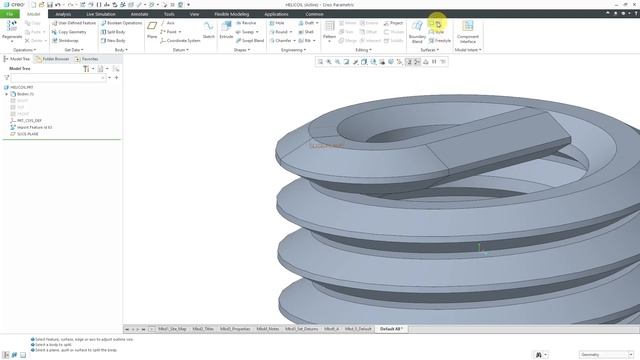Launch the Freestyle surface tool
The height and width of the screenshot is (360, 640).
(440, 40)
